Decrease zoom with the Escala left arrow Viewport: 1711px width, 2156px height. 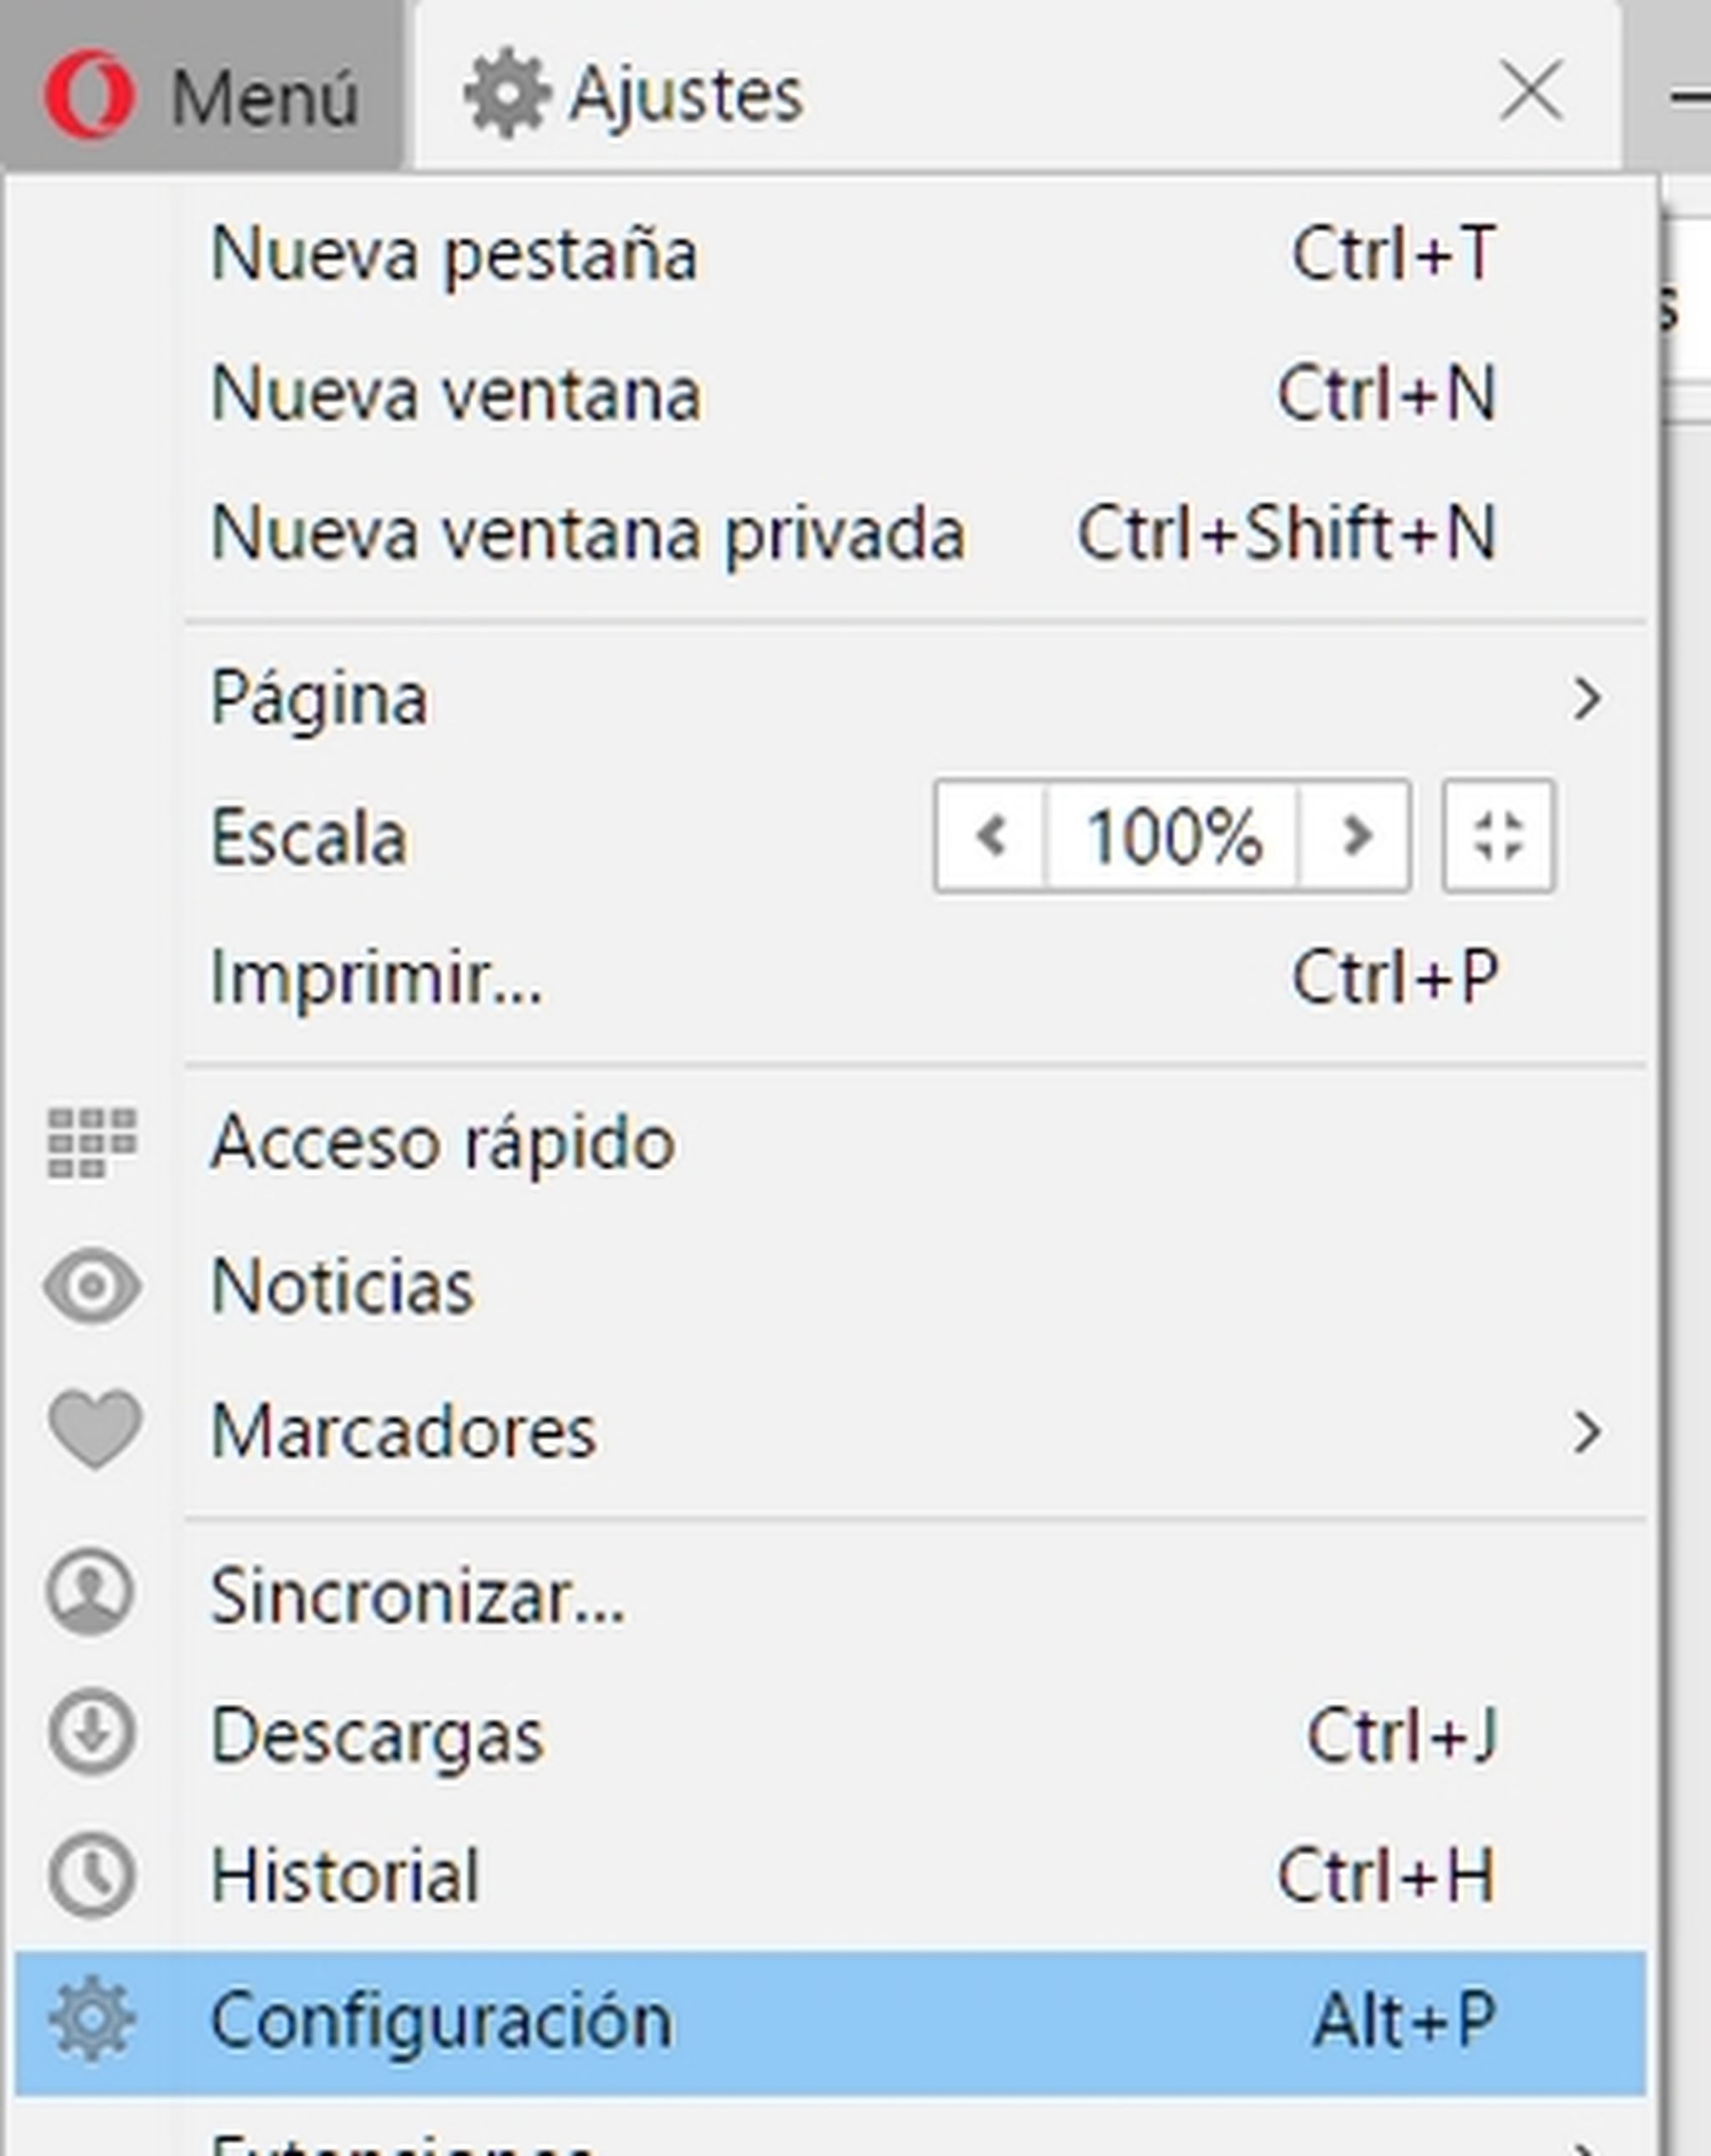click(991, 836)
